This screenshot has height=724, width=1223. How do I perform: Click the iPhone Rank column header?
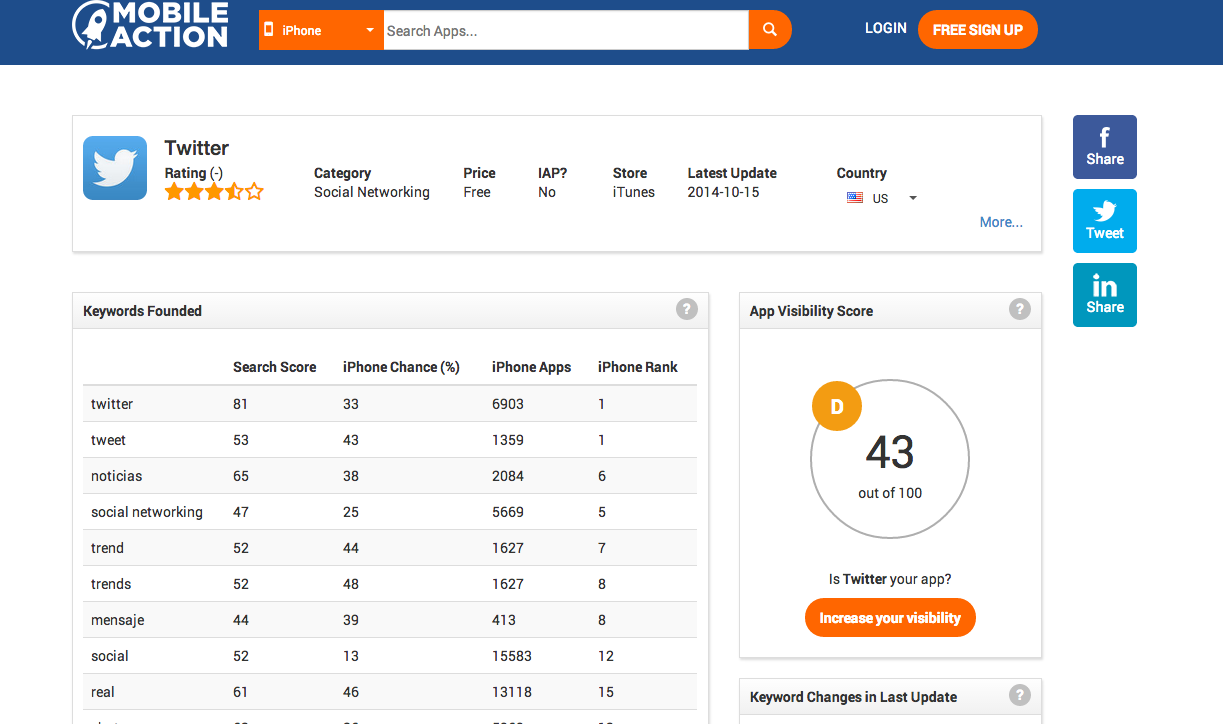[x=637, y=367]
